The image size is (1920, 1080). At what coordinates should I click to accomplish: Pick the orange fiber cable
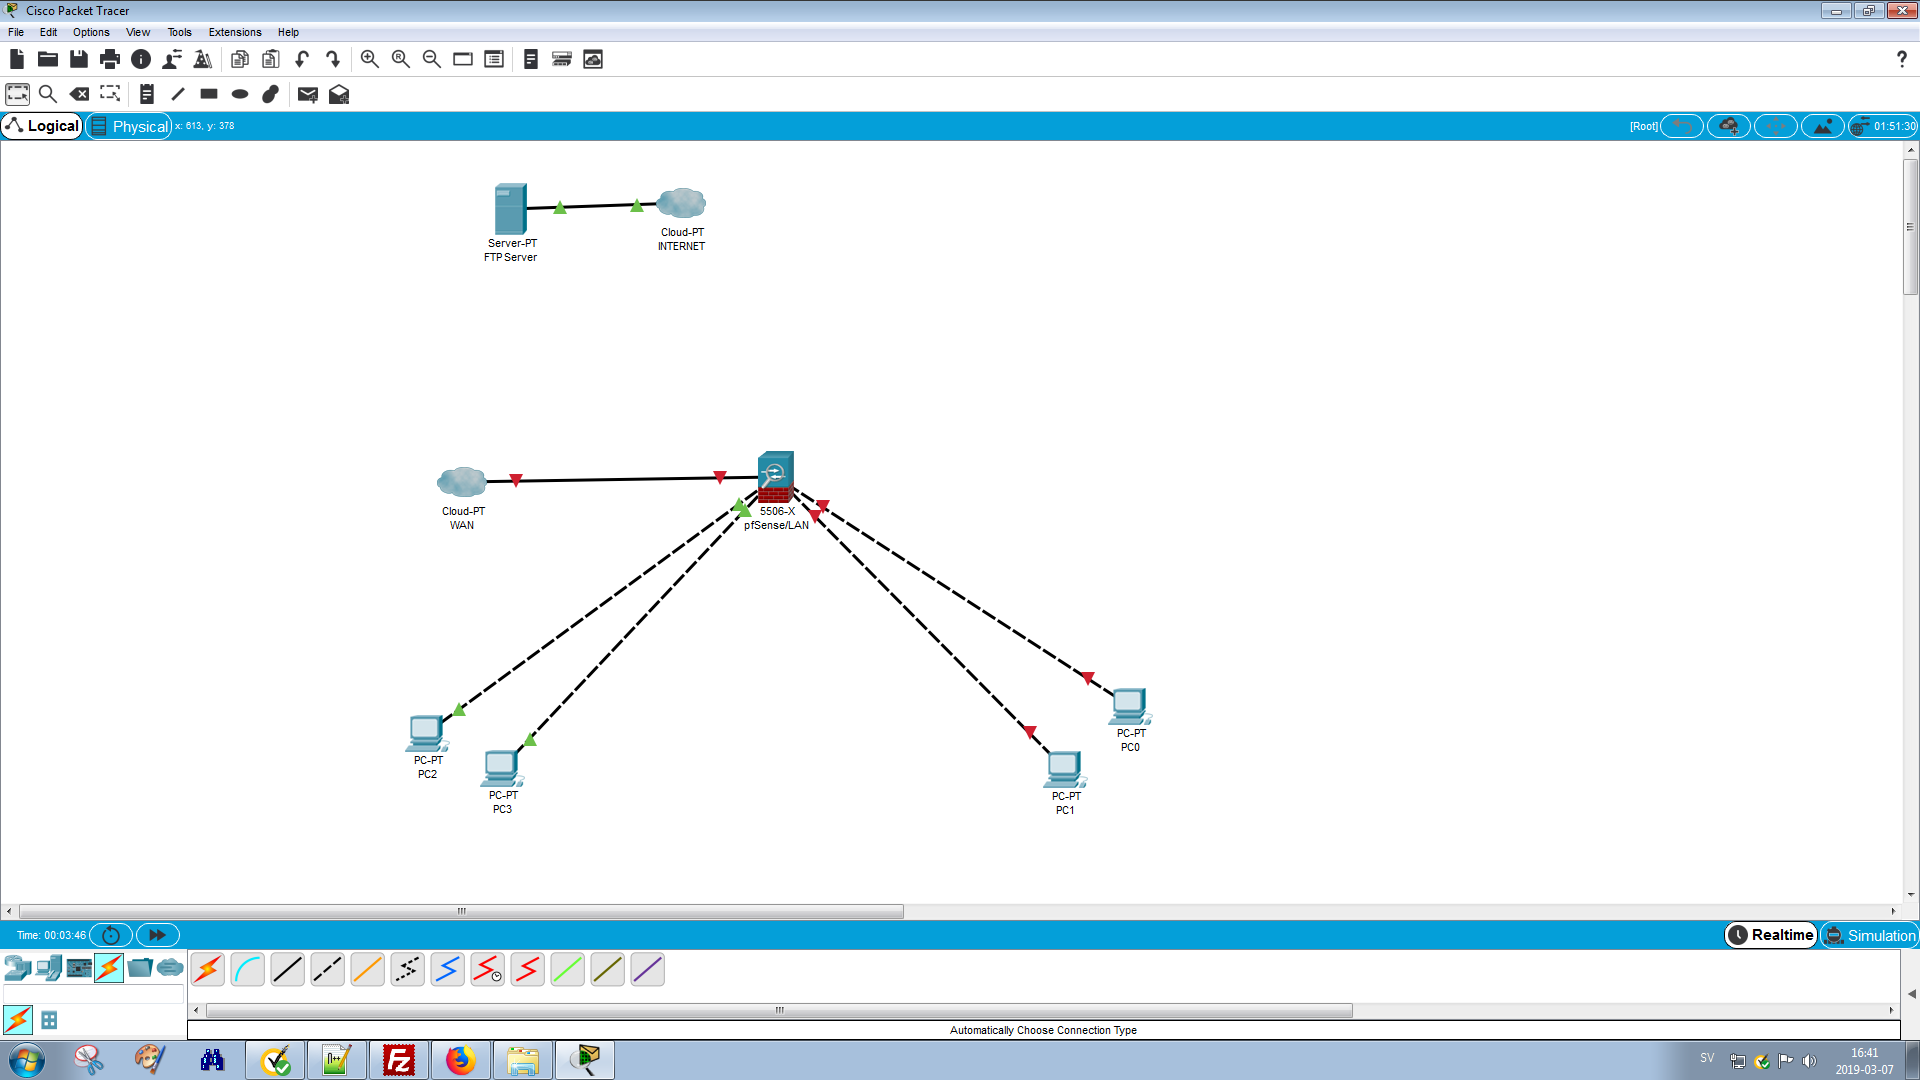[368, 969]
